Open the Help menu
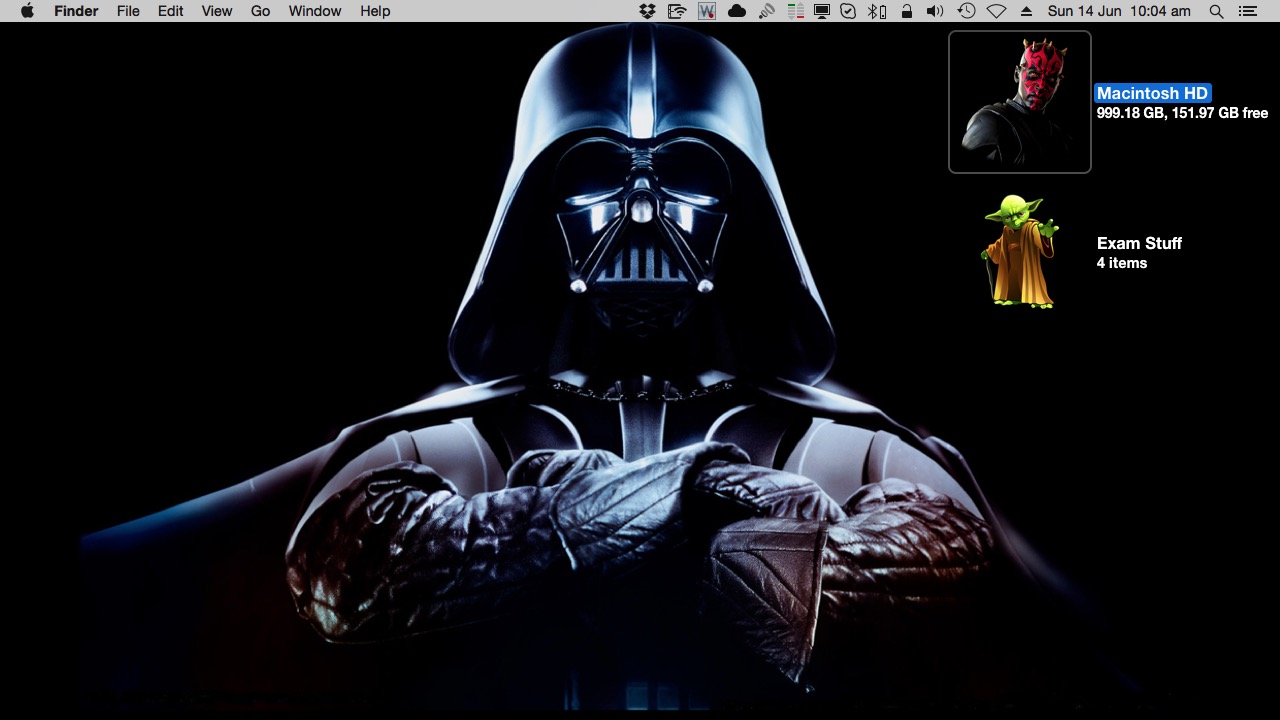Image resolution: width=1280 pixels, height=720 pixels. pos(375,11)
